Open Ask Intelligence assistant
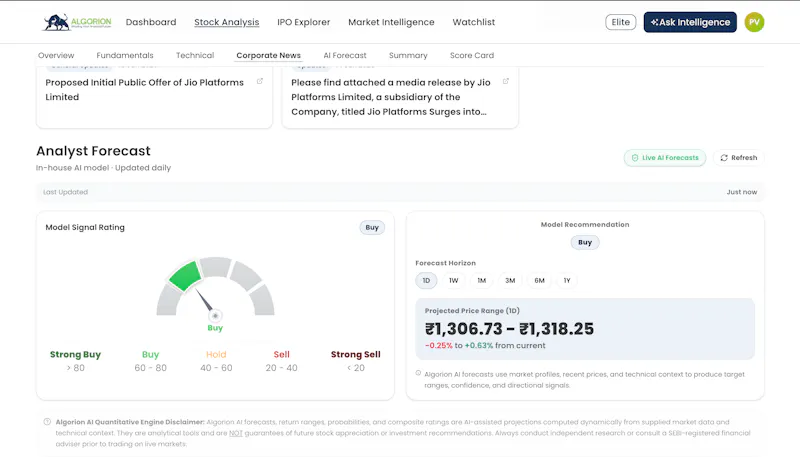Viewport: 800px width, 457px height. tap(690, 22)
